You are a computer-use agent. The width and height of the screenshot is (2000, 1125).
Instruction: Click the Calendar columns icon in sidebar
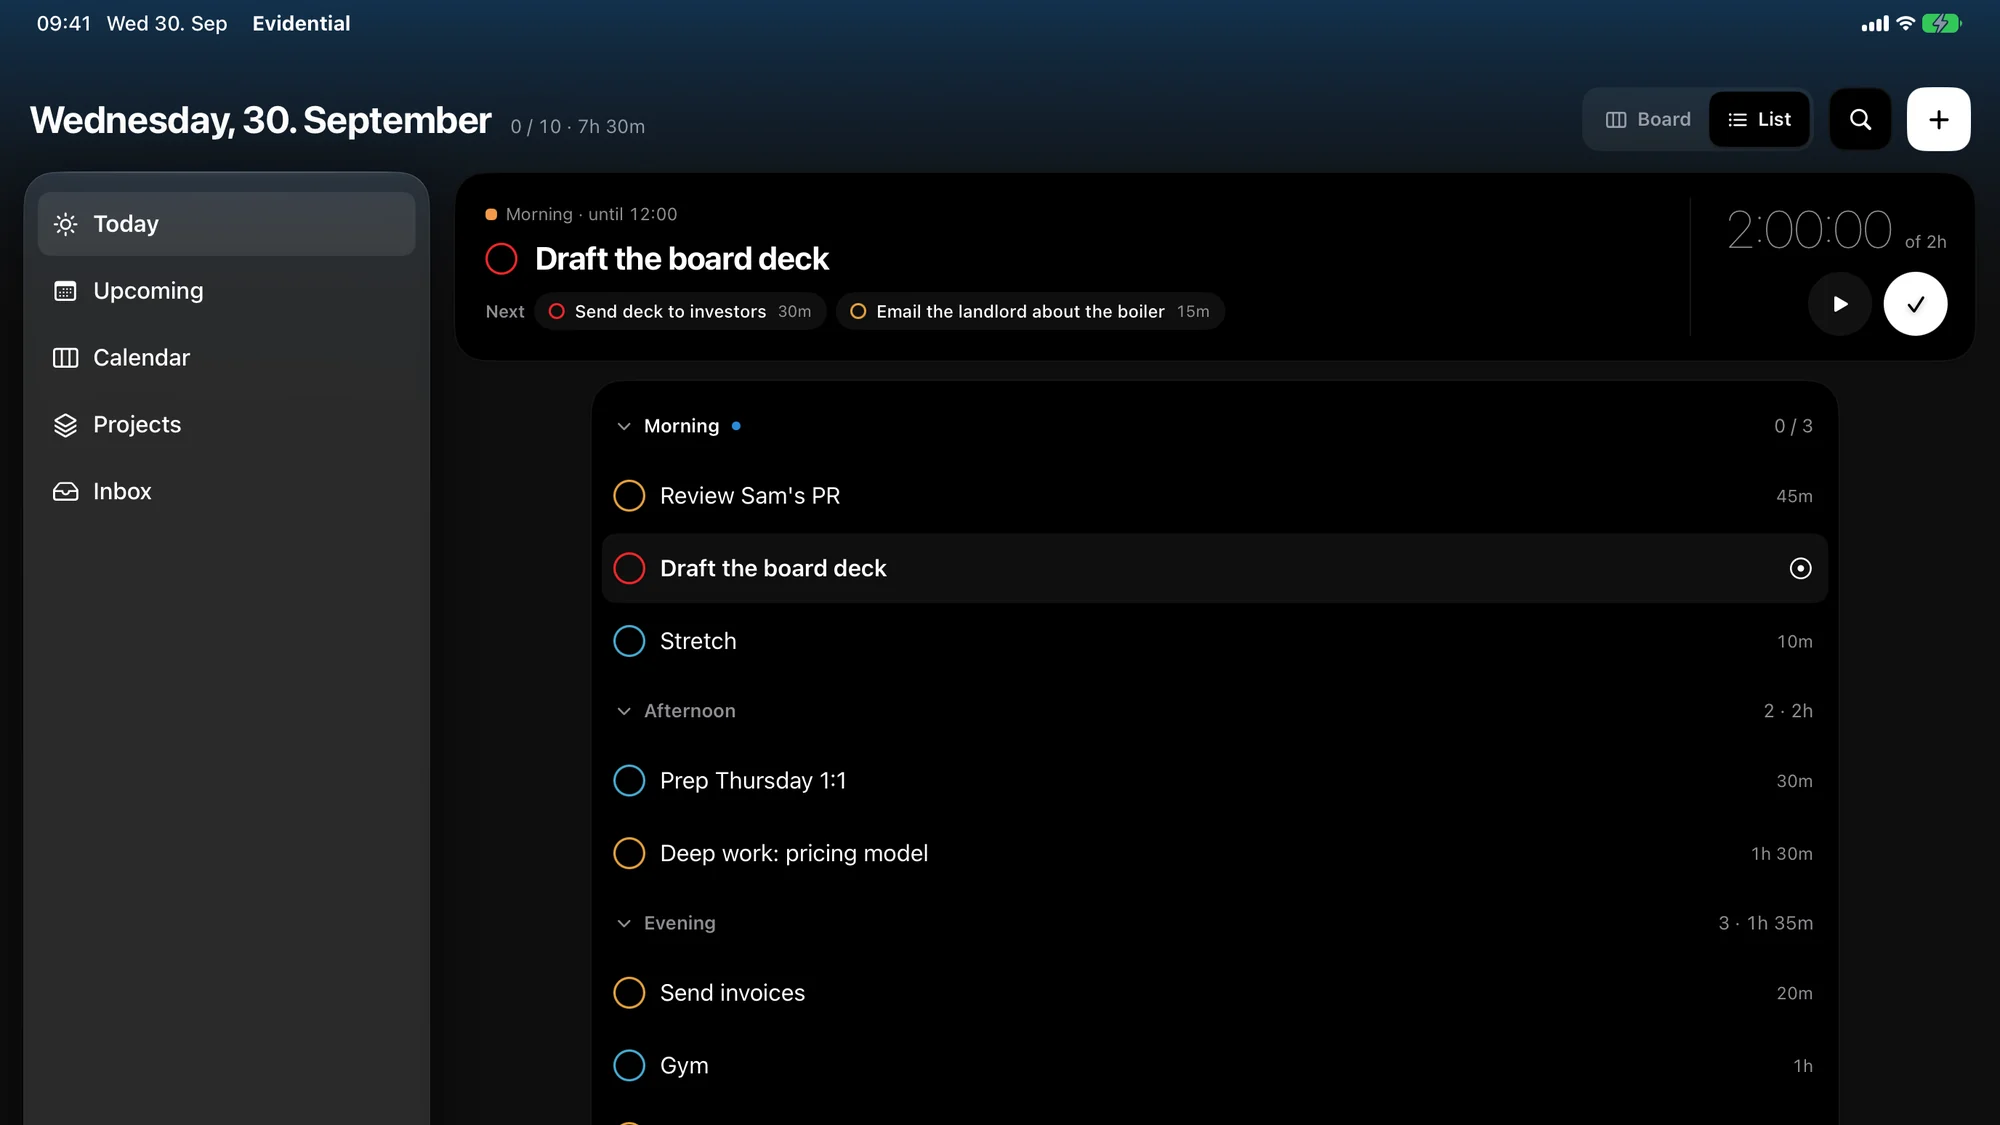tap(65, 358)
